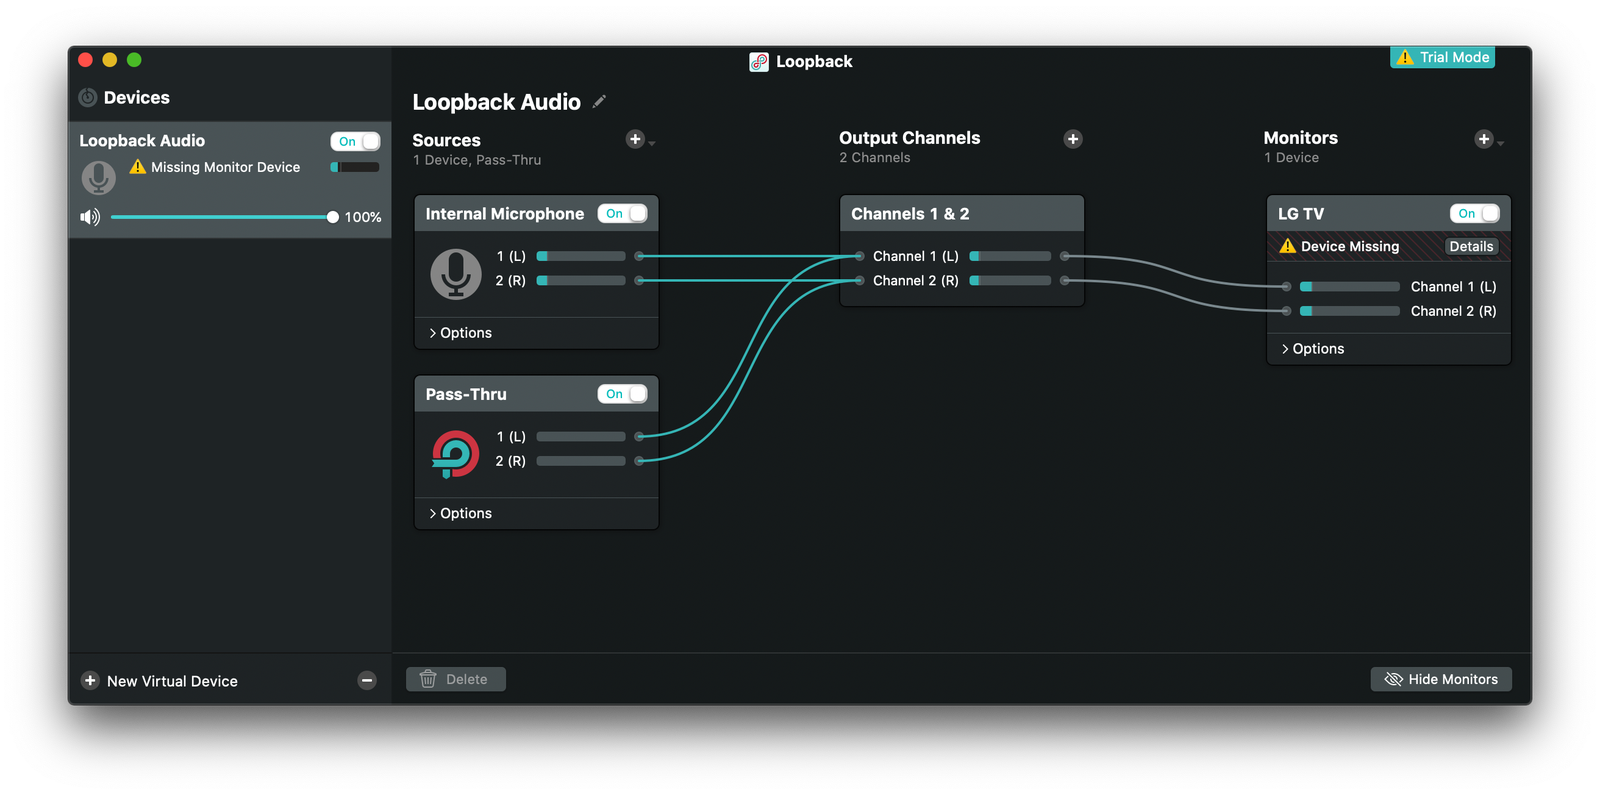The height and width of the screenshot is (795, 1600).
Task: Toggle the Loopback Audio device On switch
Action: [355, 141]
